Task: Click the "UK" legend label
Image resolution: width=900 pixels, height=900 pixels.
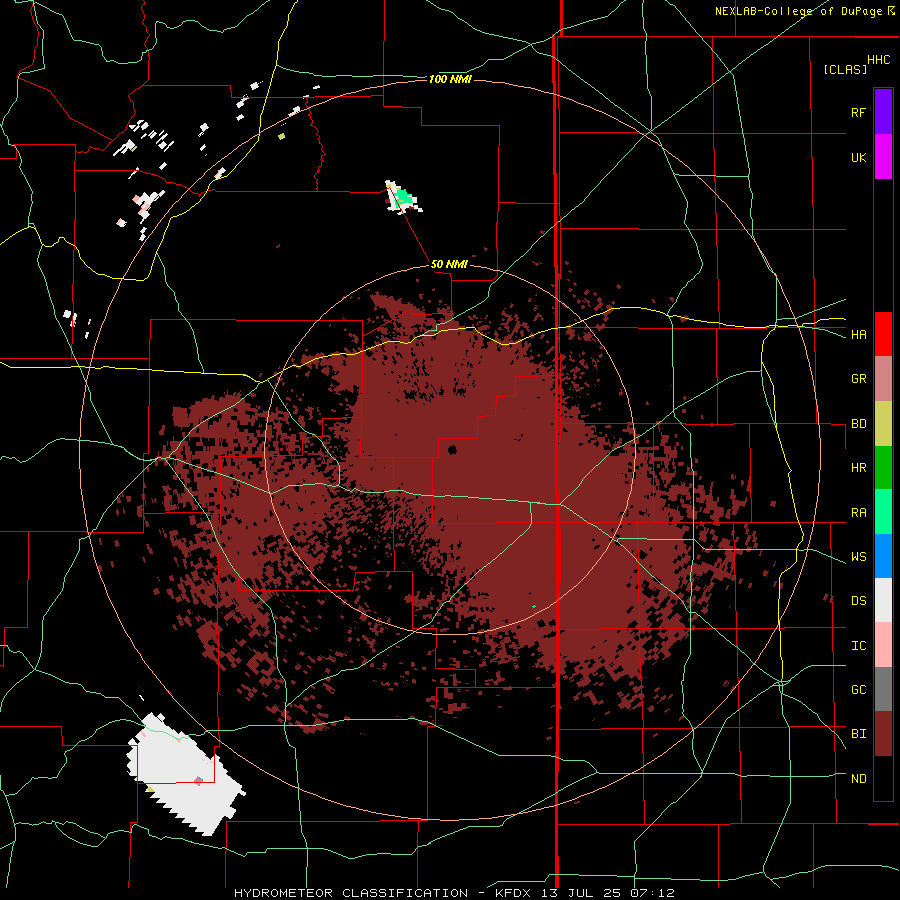Action: [x=858, y=157]
